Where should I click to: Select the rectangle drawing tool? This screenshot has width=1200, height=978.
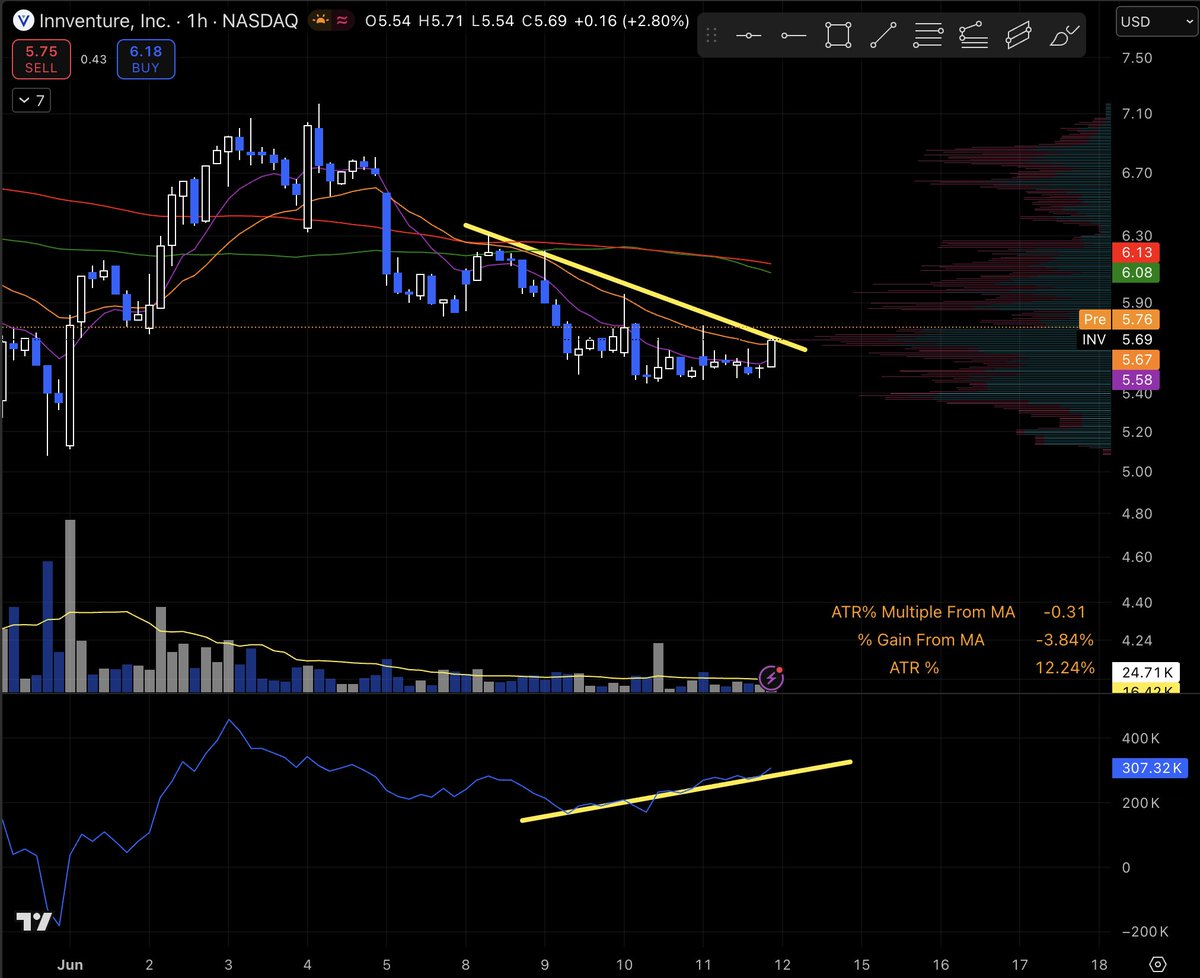point(838,35)
